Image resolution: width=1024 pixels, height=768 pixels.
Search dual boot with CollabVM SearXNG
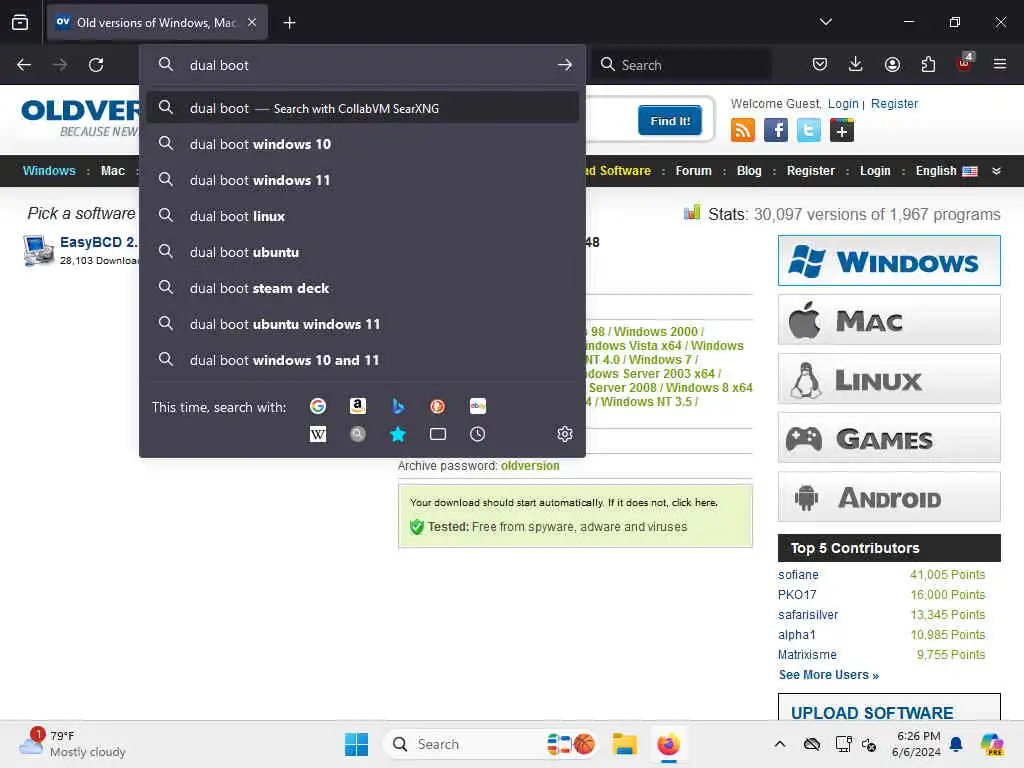coord(362,108)
